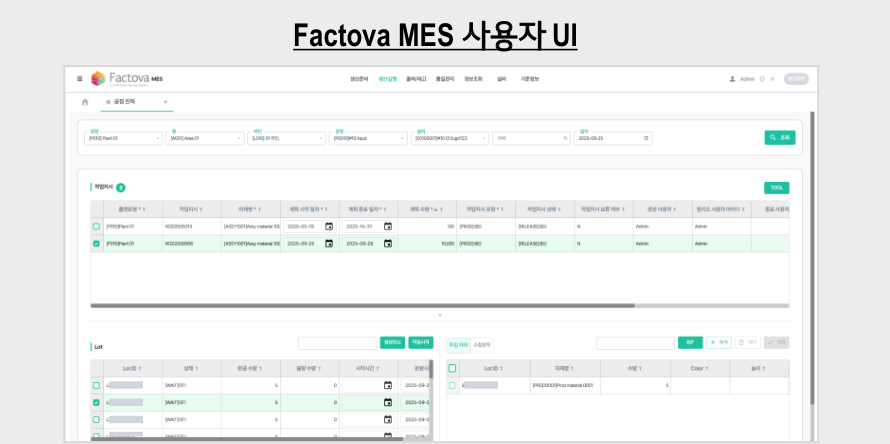Open start time calendar in checked Lot row

(388, 403)
